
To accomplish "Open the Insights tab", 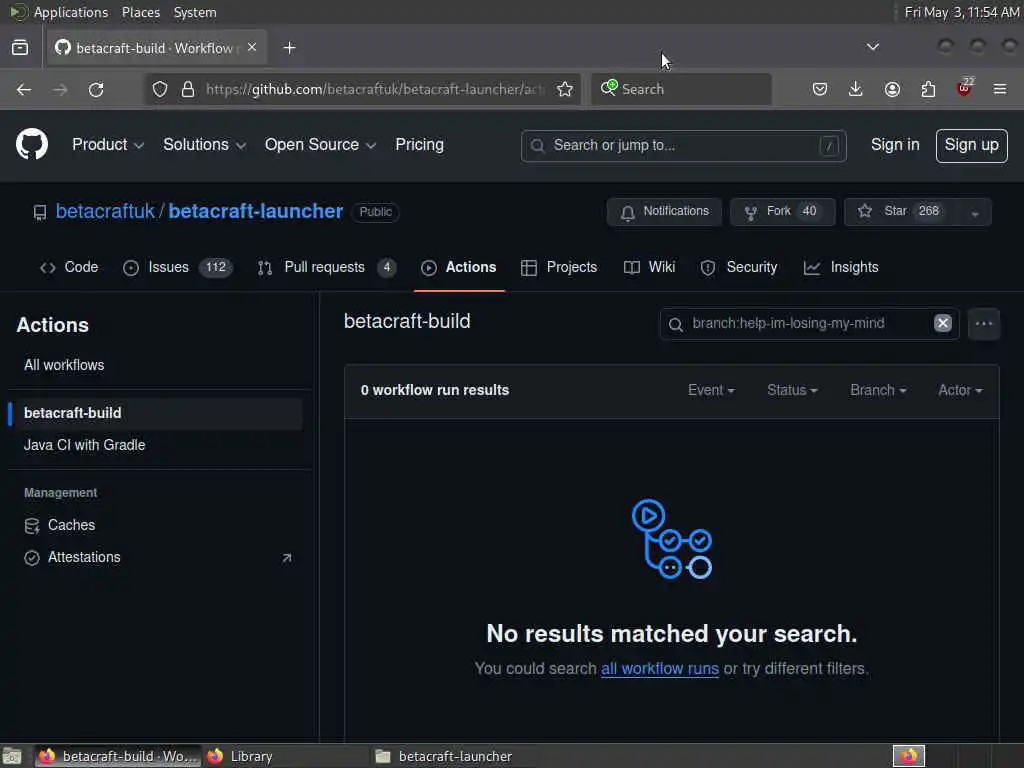I will (841, 267).
